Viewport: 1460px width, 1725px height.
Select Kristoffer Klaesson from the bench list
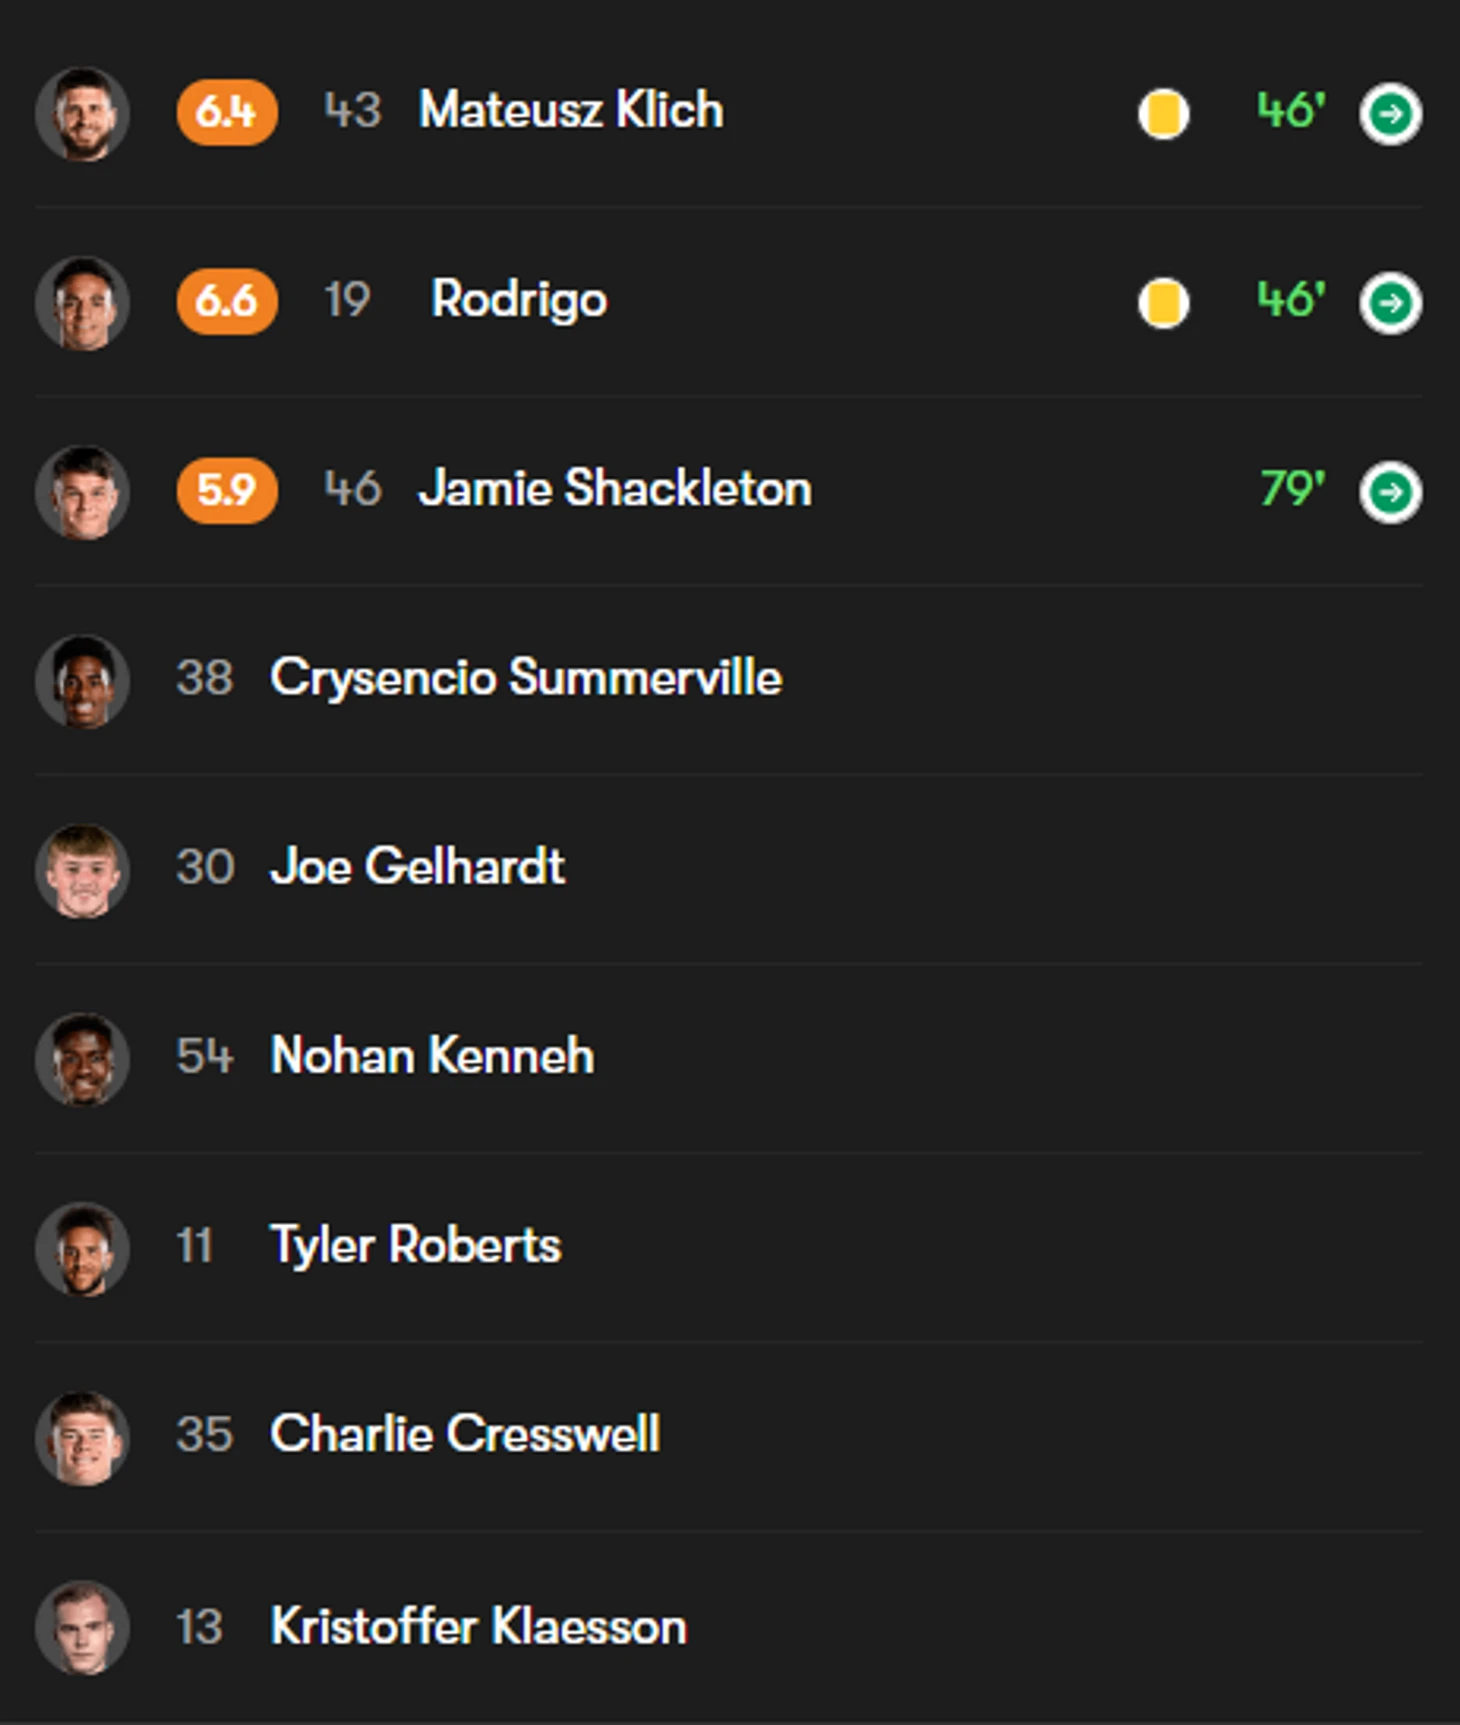point(479,1626)
